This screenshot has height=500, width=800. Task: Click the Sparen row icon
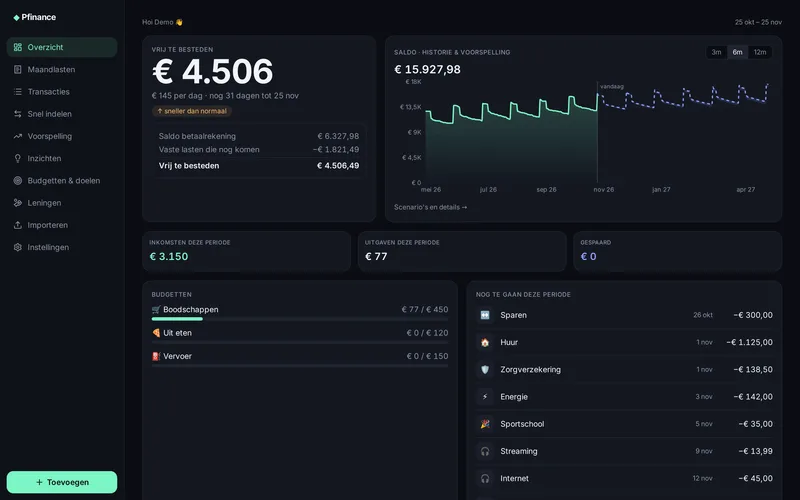click(x=485, y=315)
